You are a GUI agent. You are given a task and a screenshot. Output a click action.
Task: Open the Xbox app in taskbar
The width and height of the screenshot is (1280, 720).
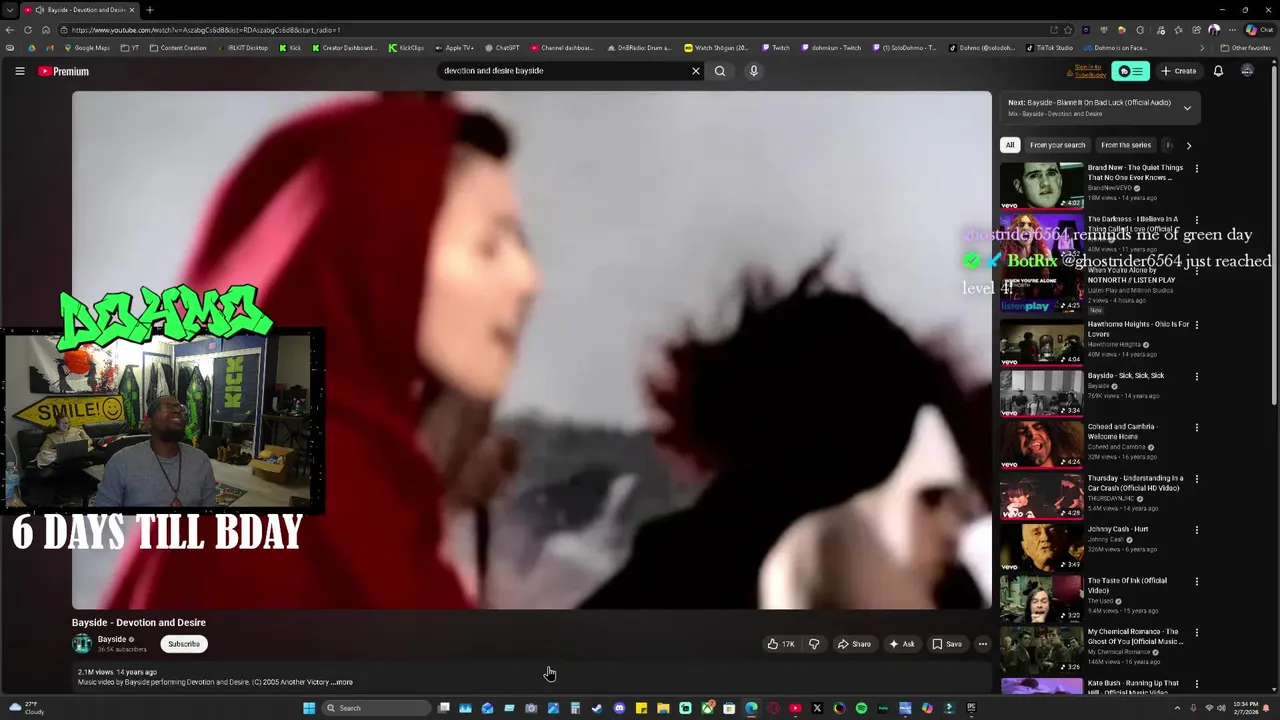(x=708, y=708)
